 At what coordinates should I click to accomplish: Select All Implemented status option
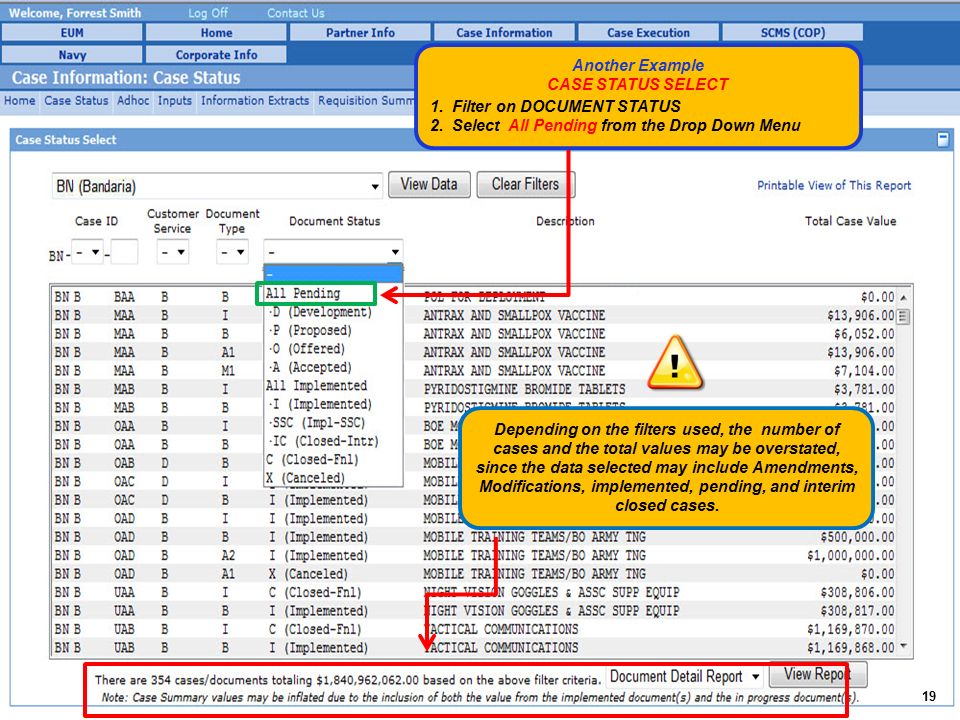[x=333, y=385]
